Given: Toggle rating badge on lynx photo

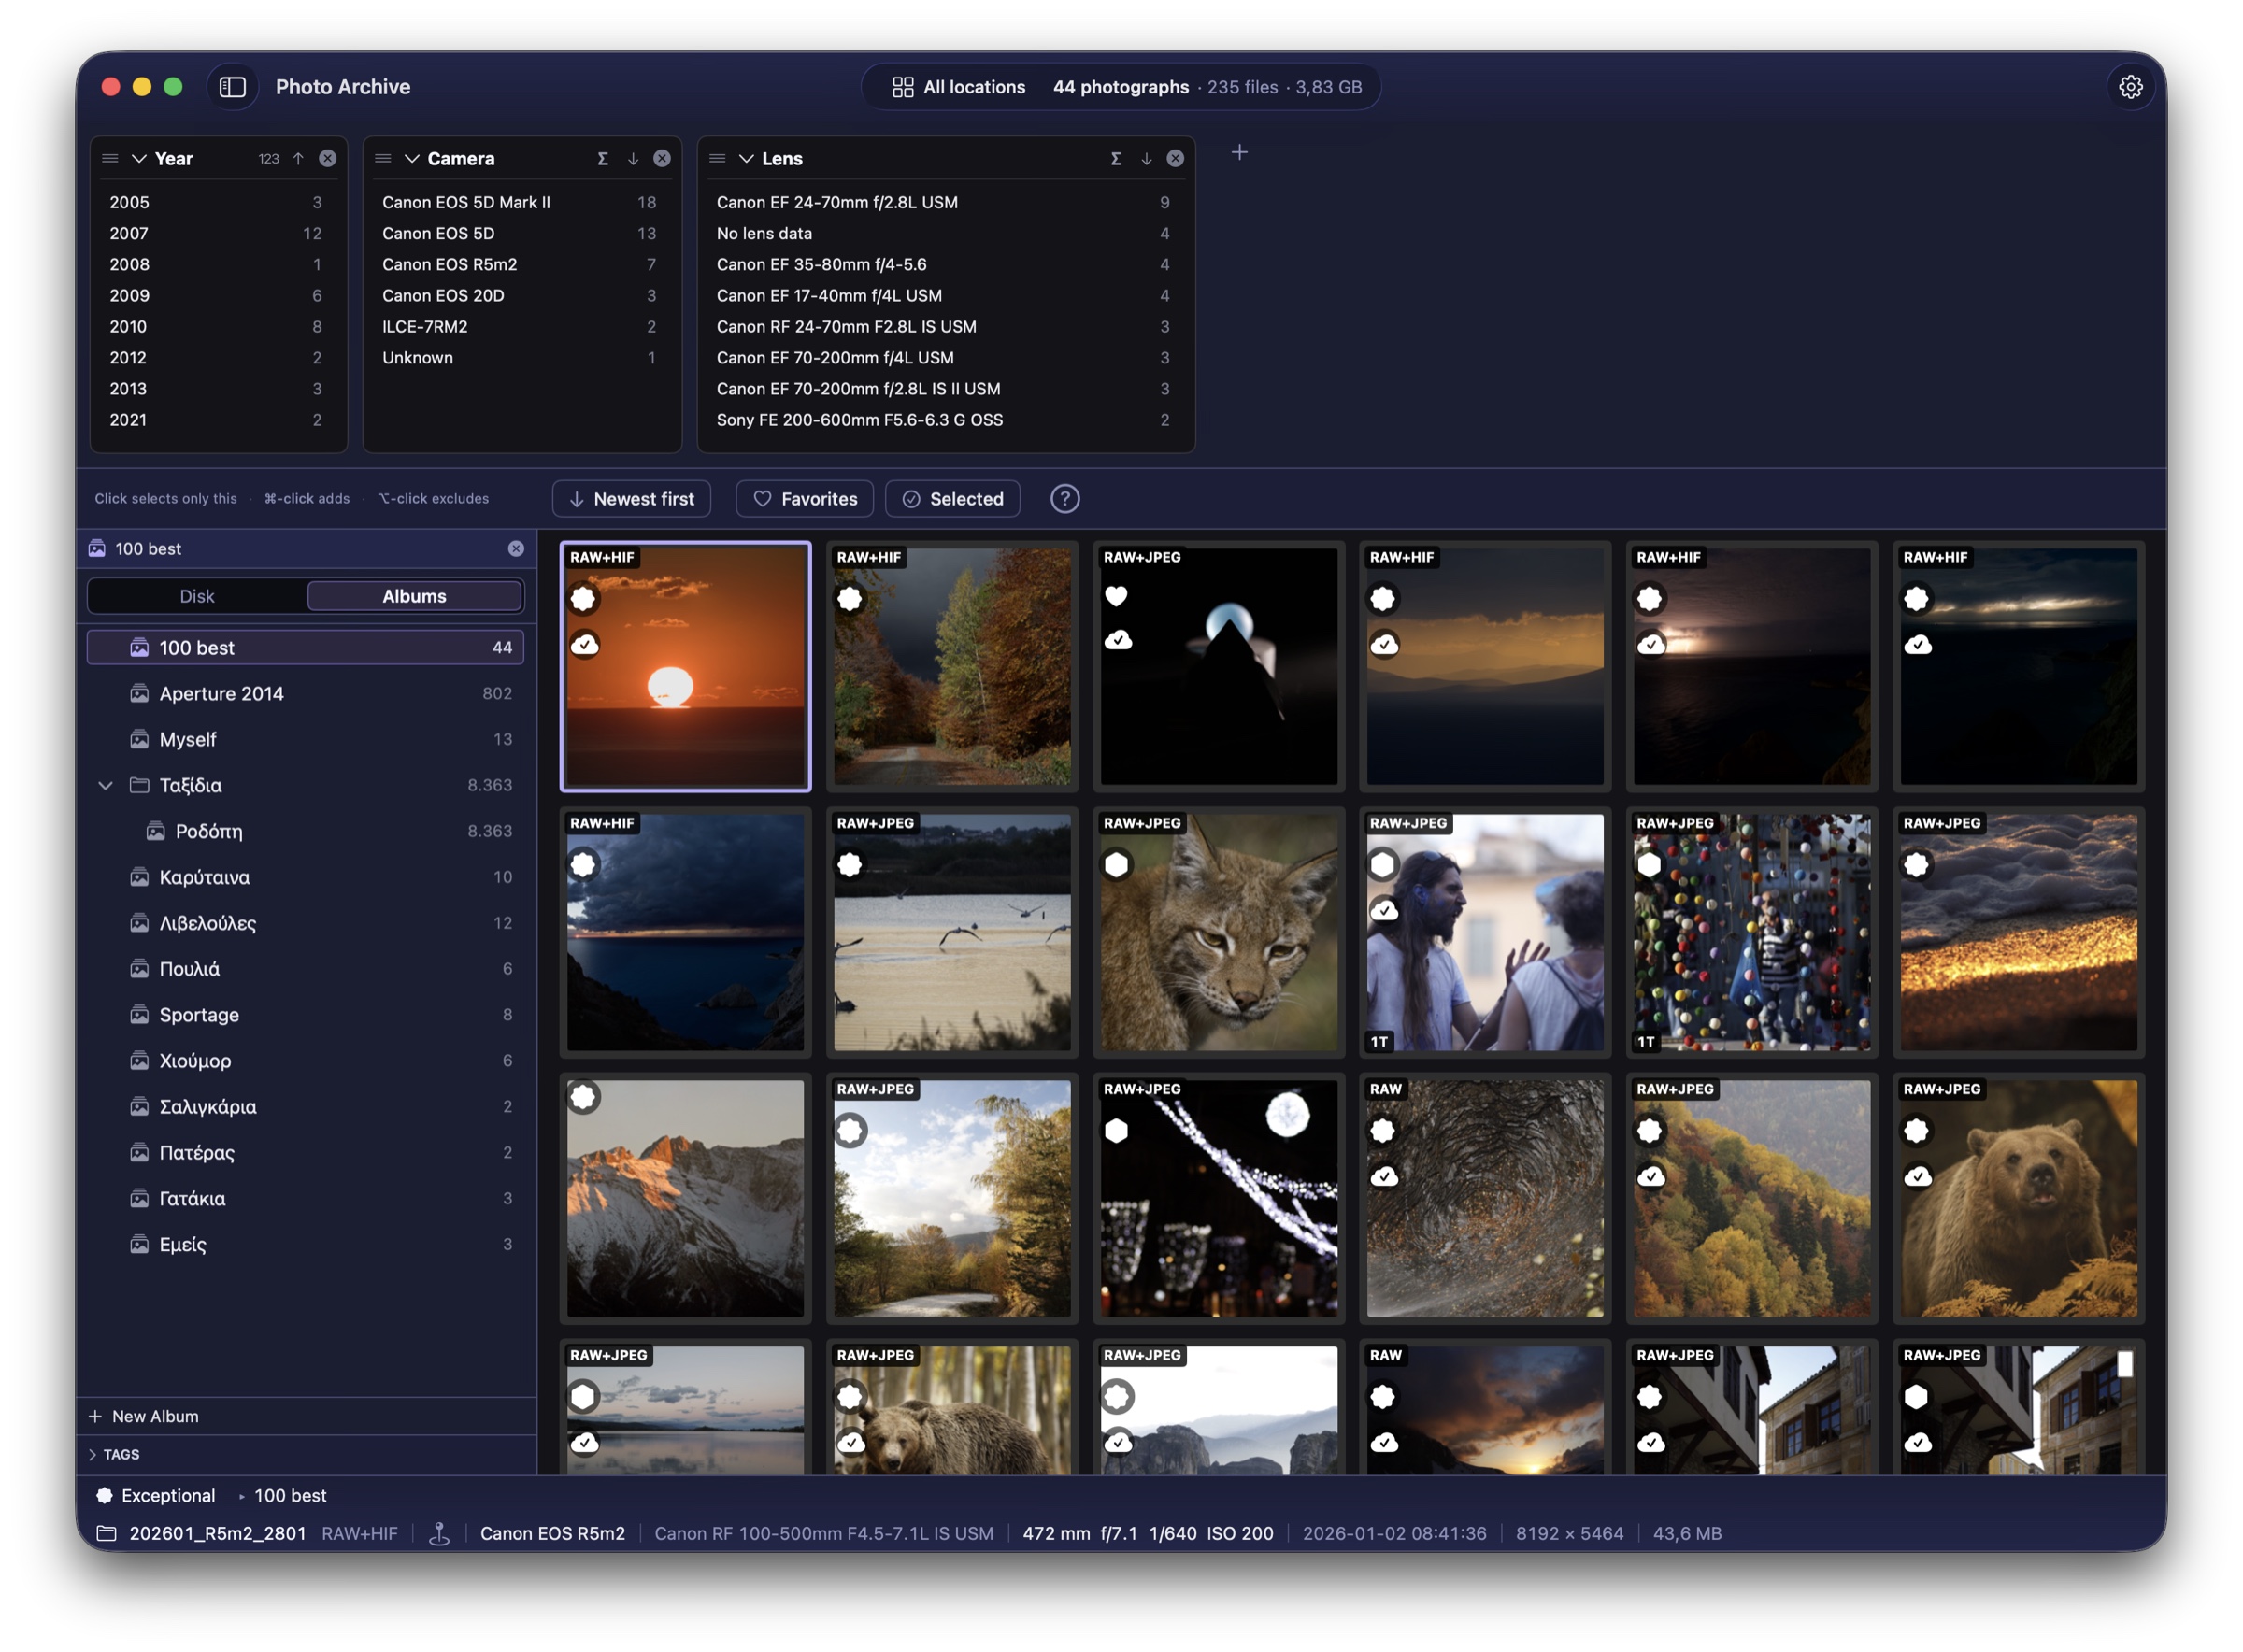Looking at the screenshot, I should [x=1116, y=864].
